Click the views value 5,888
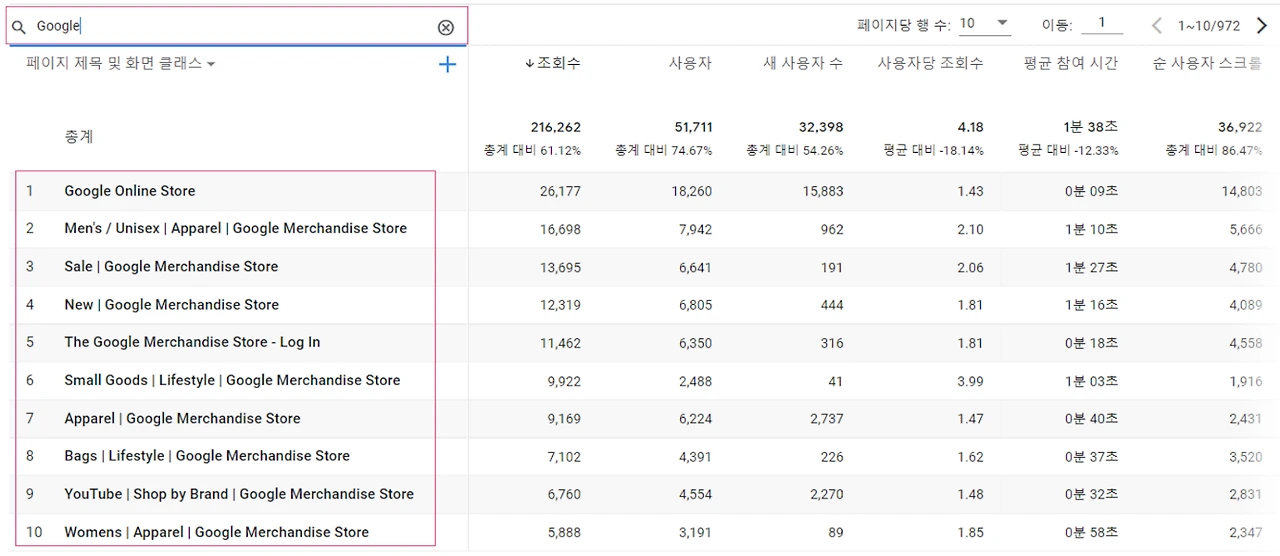Image resolution: width=1280 pixels, height=556 pixels. [x=564, y=533]
